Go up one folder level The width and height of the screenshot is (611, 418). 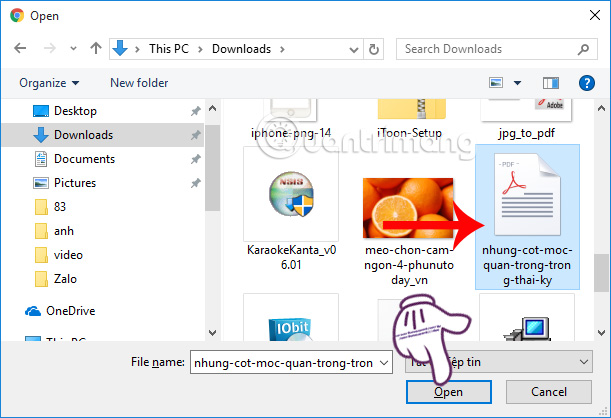95,48
